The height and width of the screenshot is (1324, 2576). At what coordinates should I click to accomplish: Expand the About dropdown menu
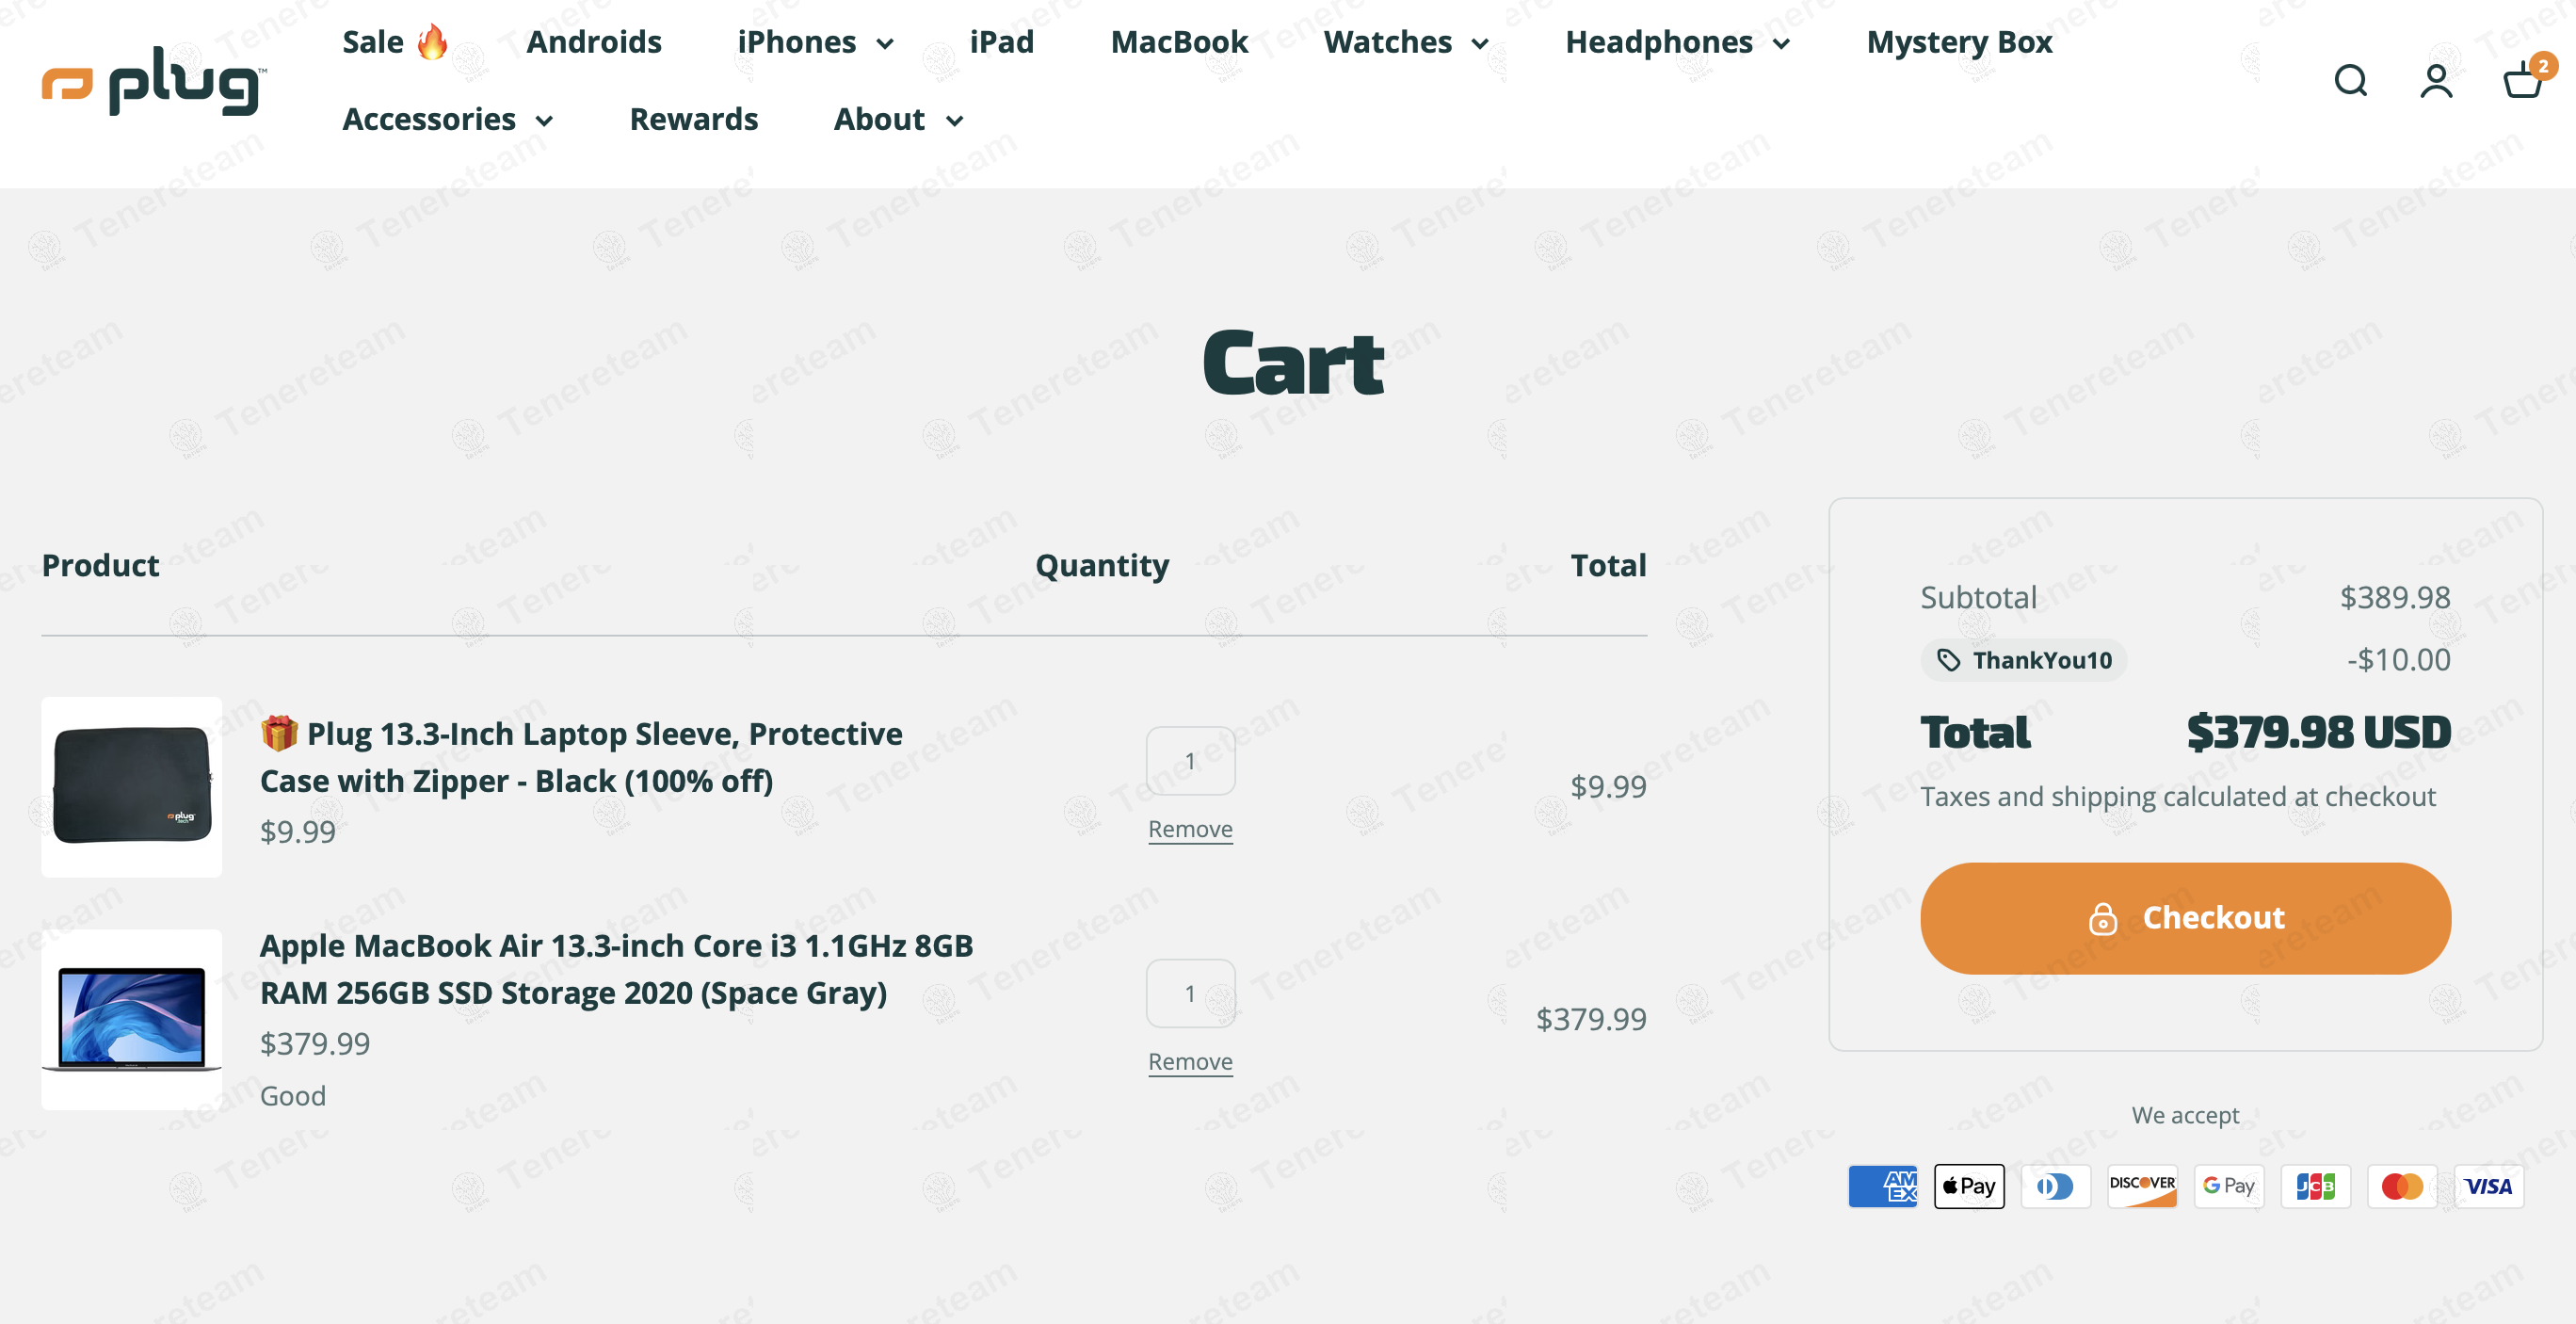(x=898, y=119)
